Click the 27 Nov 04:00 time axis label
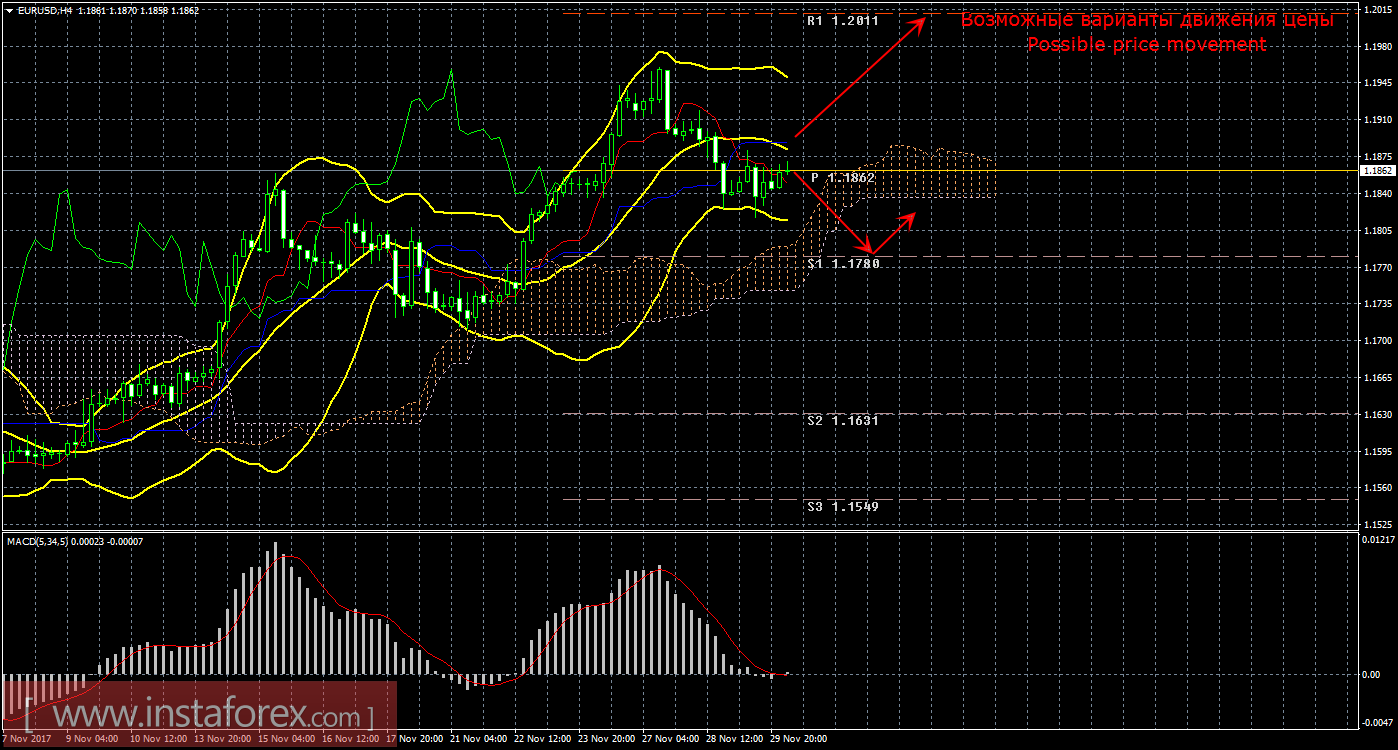This screenshot has height=750, width=1398. tap(671, 739)
